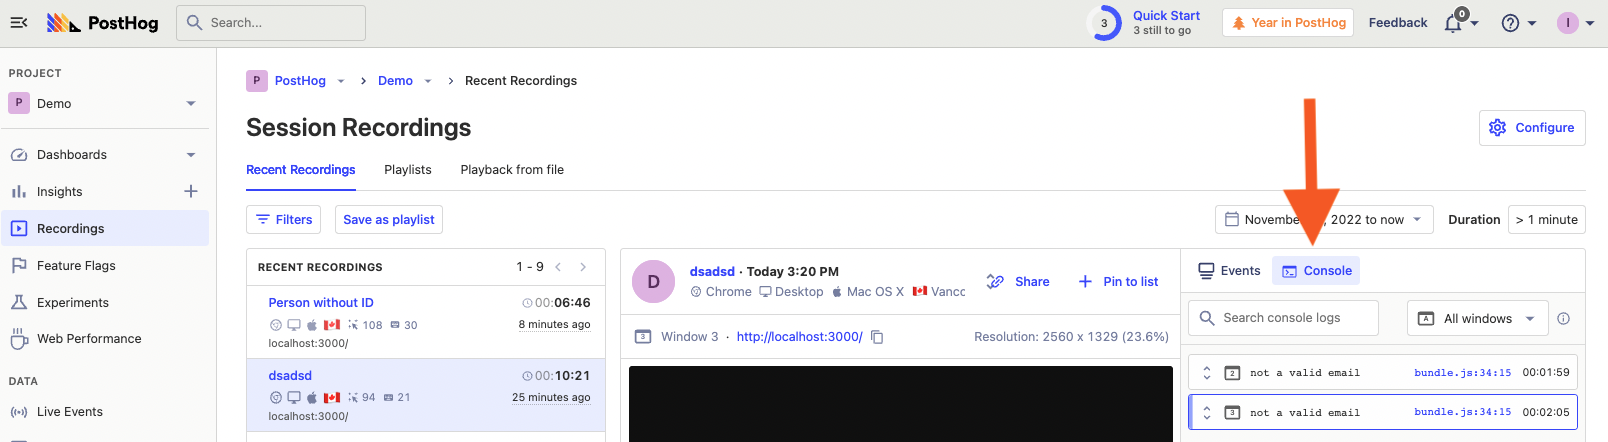Switch to the Events tab
This screenshot has width=1608, height=442.
click(x=1229, y=271)
